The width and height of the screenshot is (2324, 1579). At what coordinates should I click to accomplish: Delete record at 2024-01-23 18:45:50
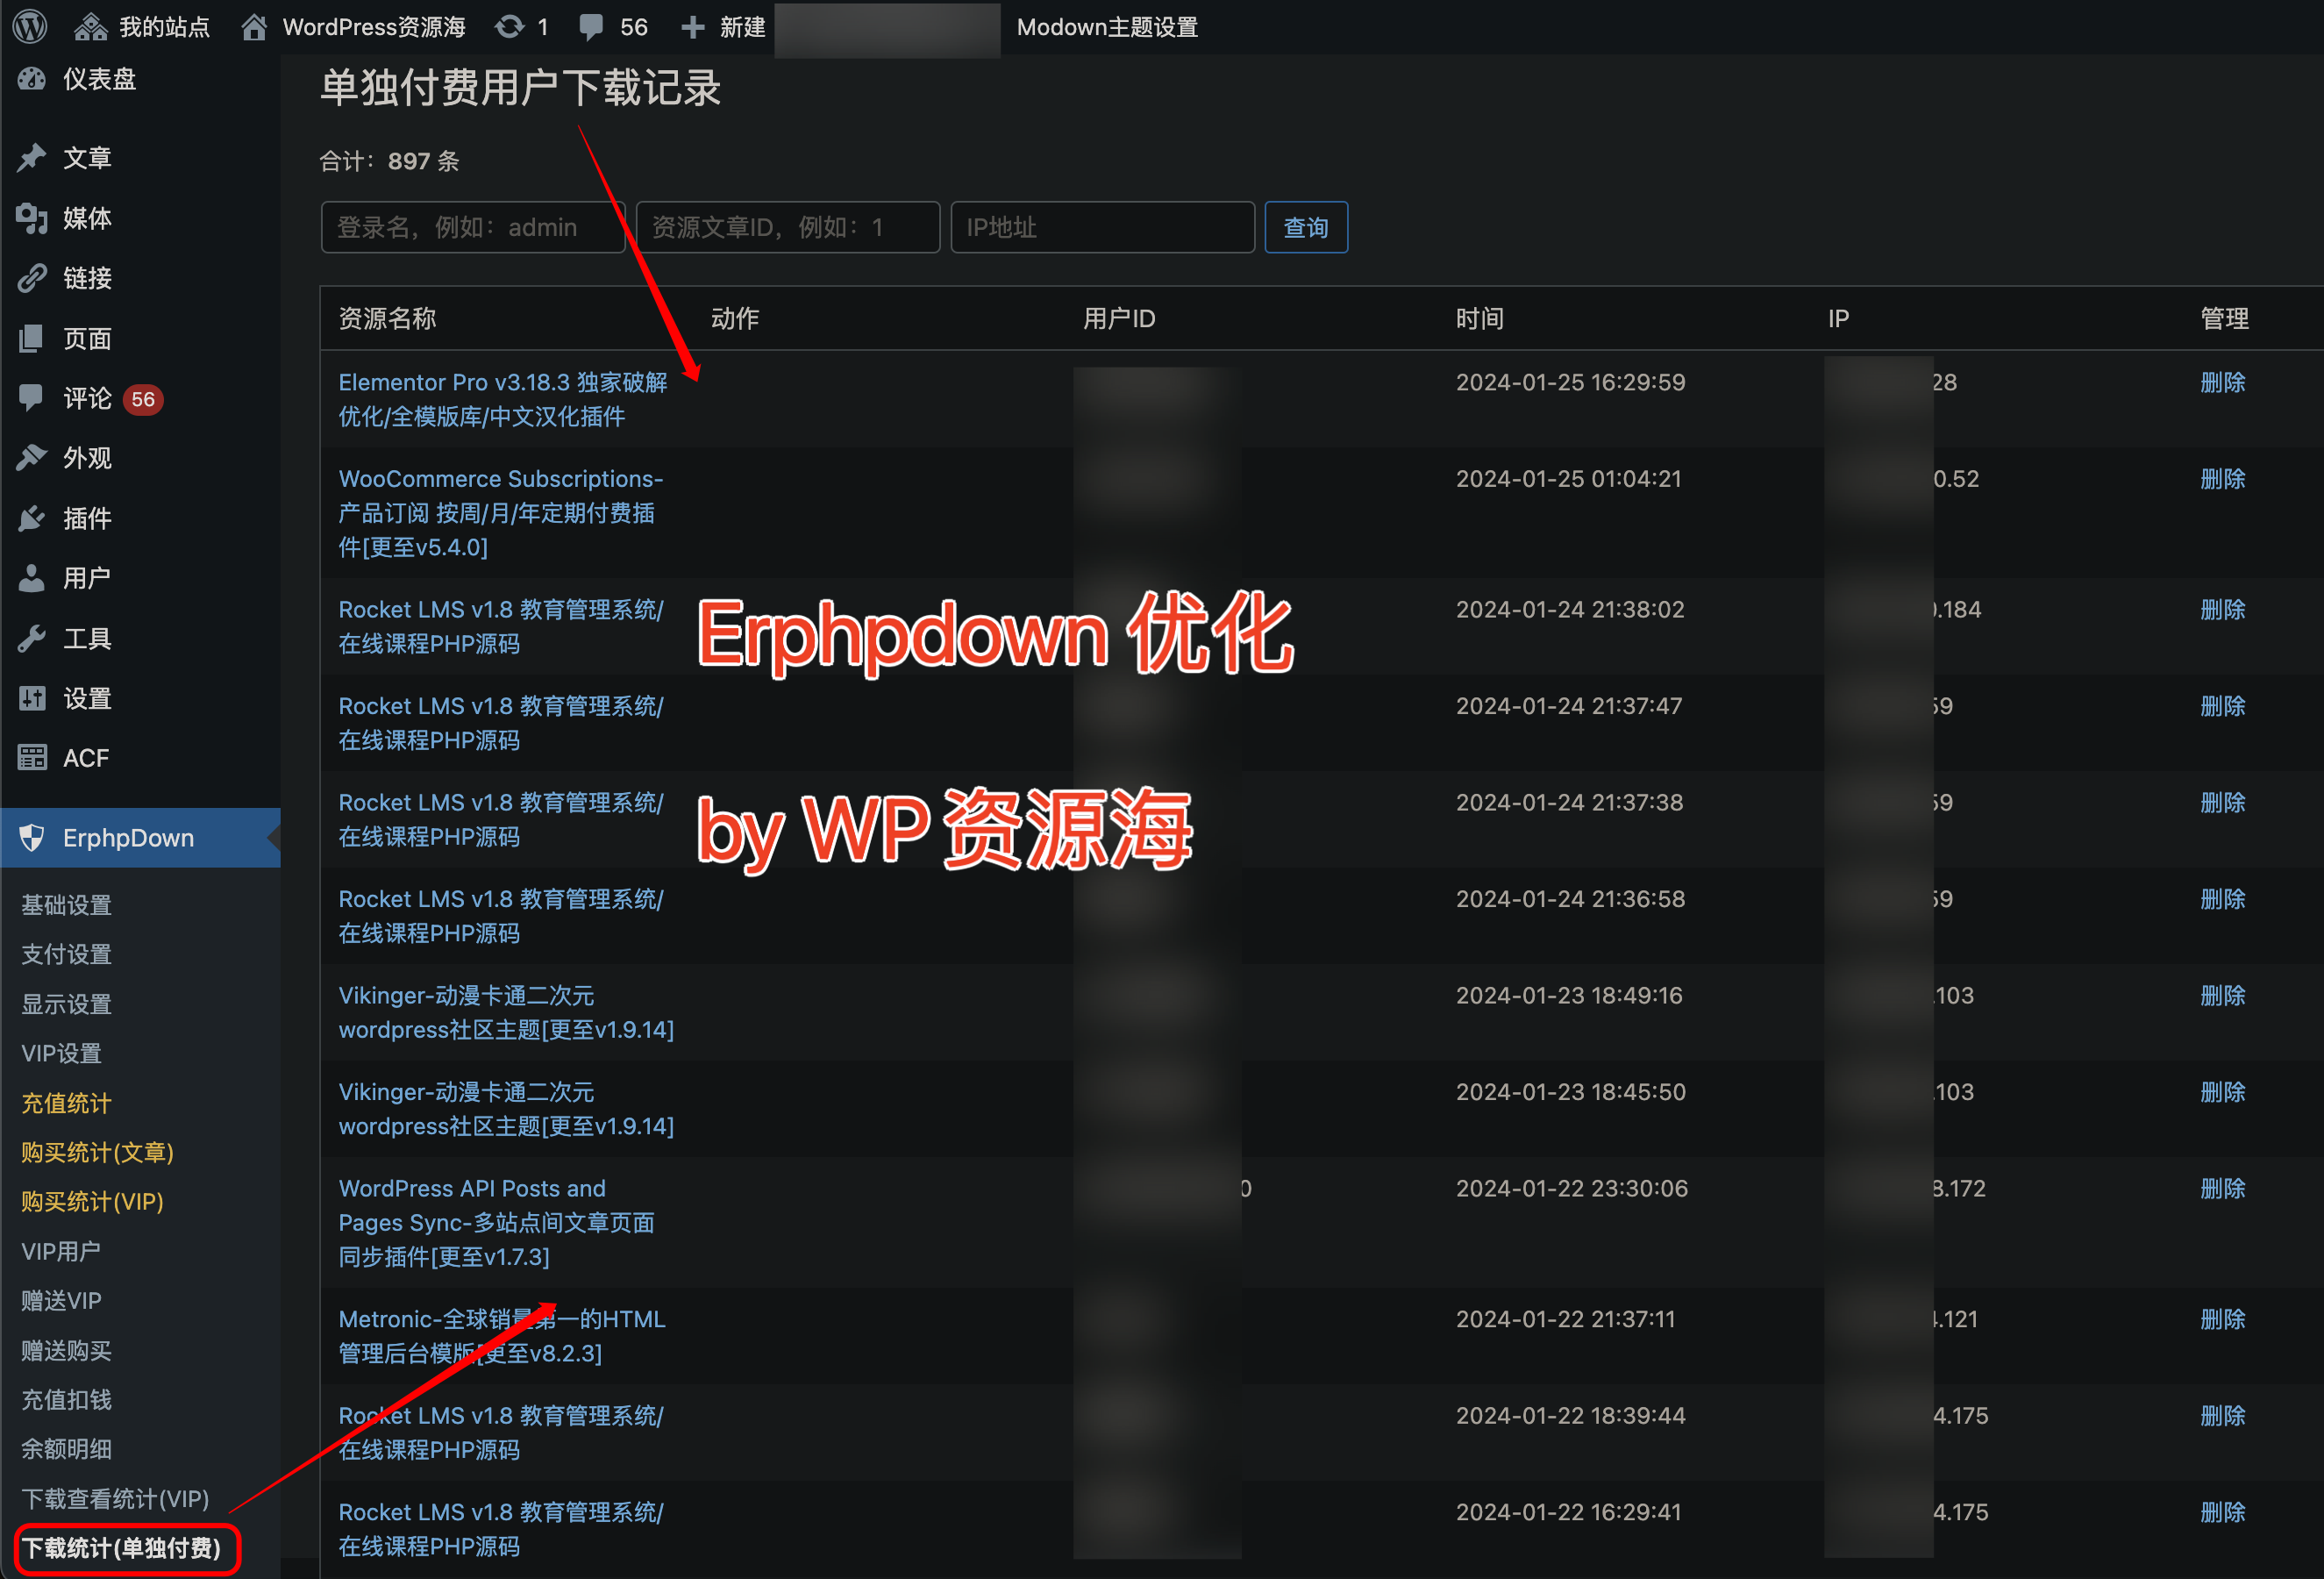pyautogui.click(x=2223, y=1092)
